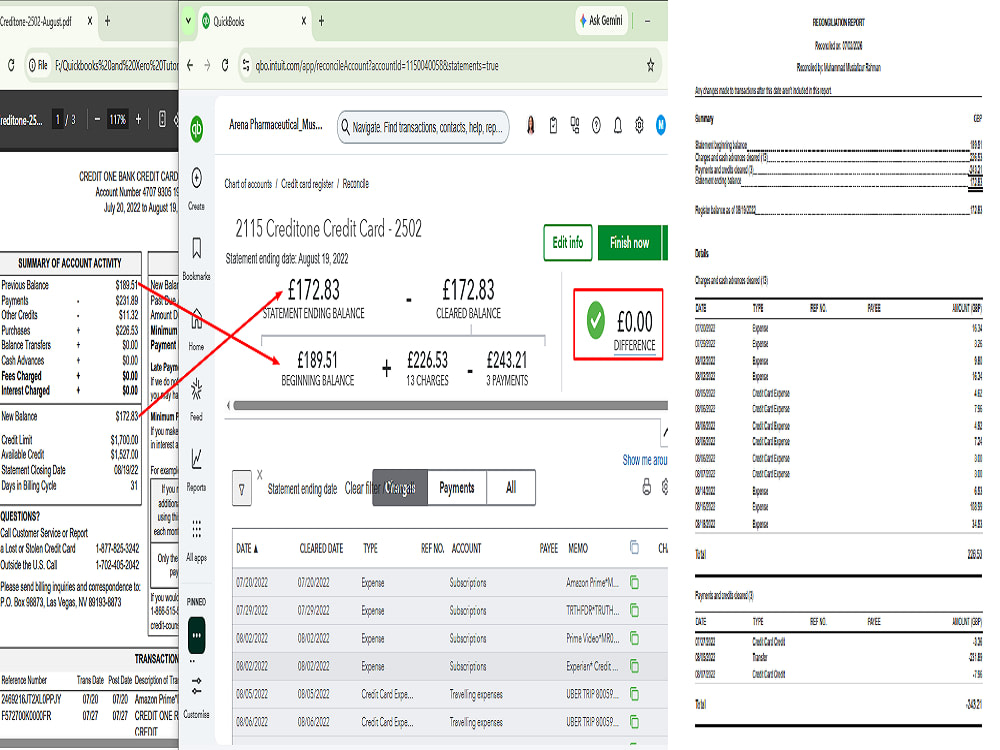Open the Feed icon in QuickBooks sidebar
This screenshot has width=1000, height=750.
click(196, 389)
